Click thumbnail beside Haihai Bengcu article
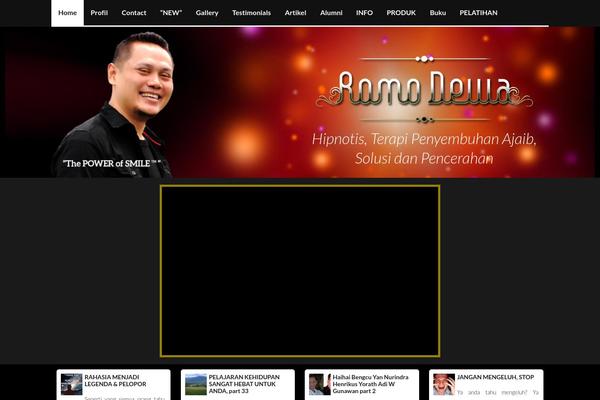Viewport: 600px width, 400px height. coord(320,384)
